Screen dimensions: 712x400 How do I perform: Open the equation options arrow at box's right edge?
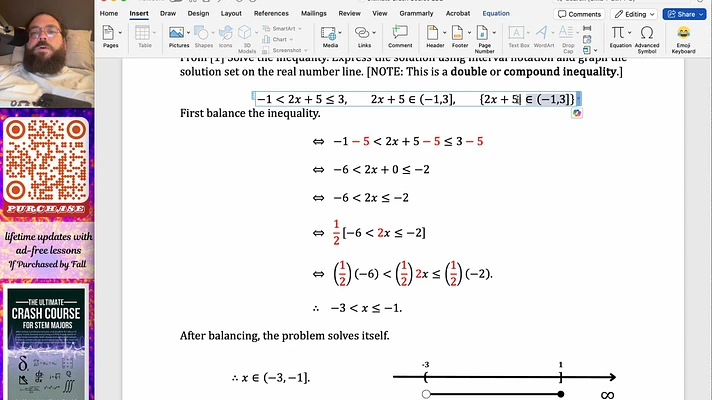point(578,99)
